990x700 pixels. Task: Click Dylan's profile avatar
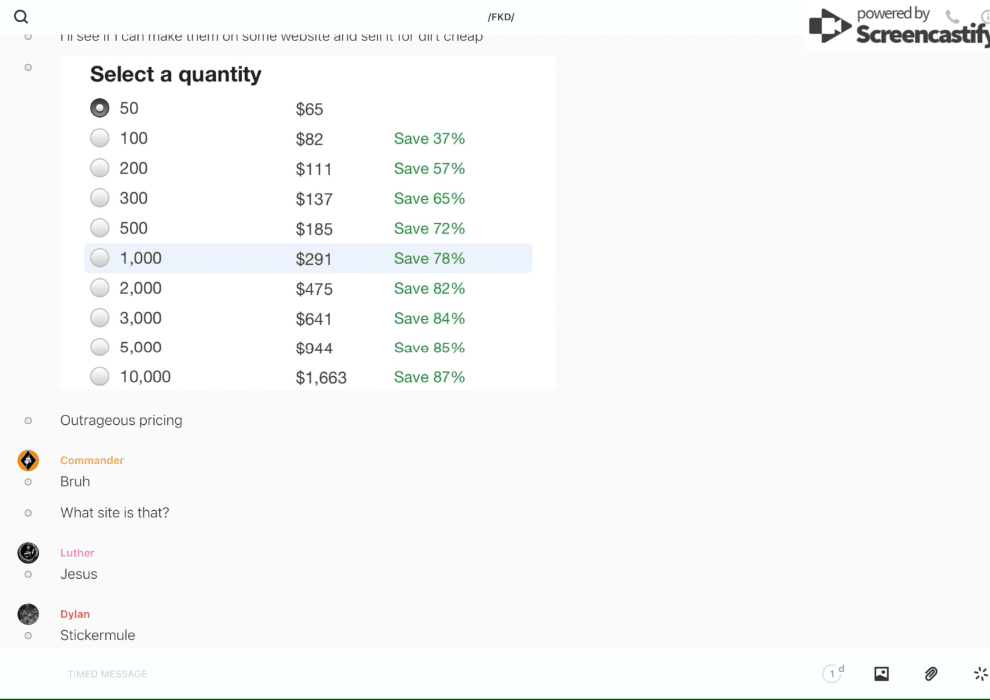point(28,614)
